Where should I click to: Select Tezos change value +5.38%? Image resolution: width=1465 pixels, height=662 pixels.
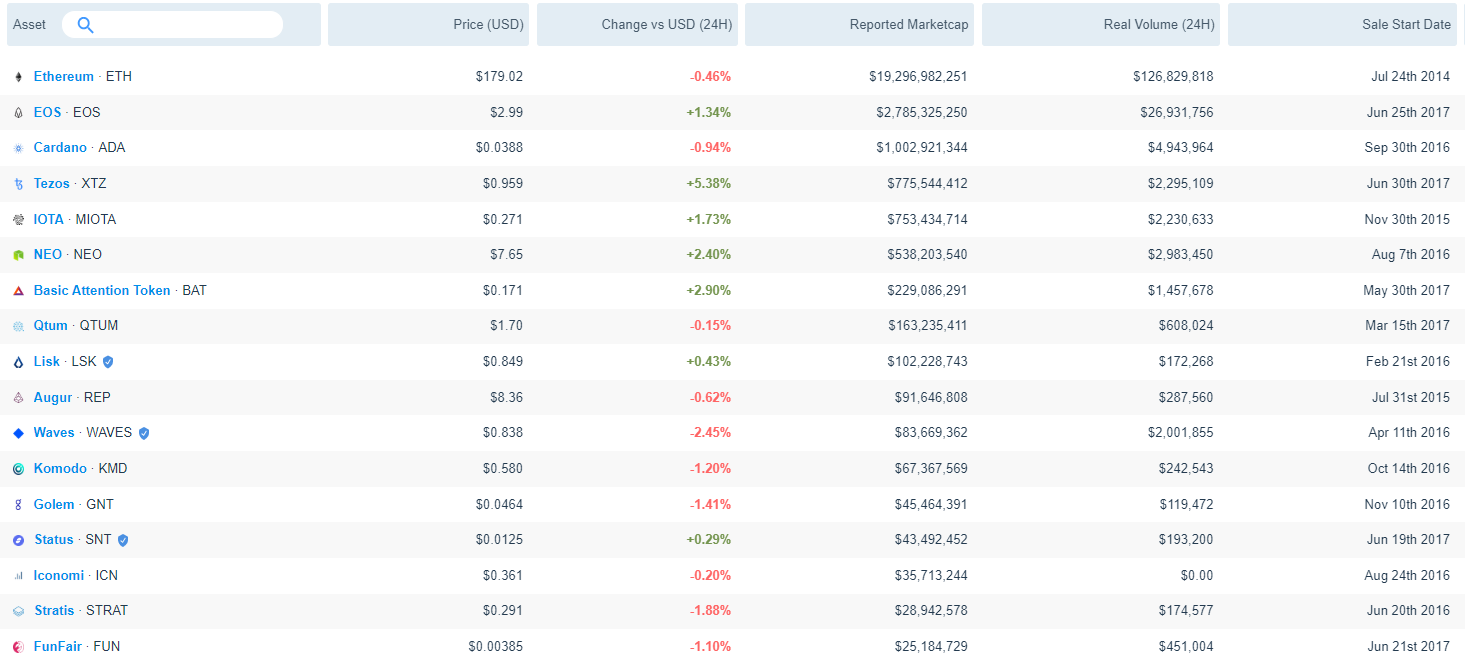point(709,183)
